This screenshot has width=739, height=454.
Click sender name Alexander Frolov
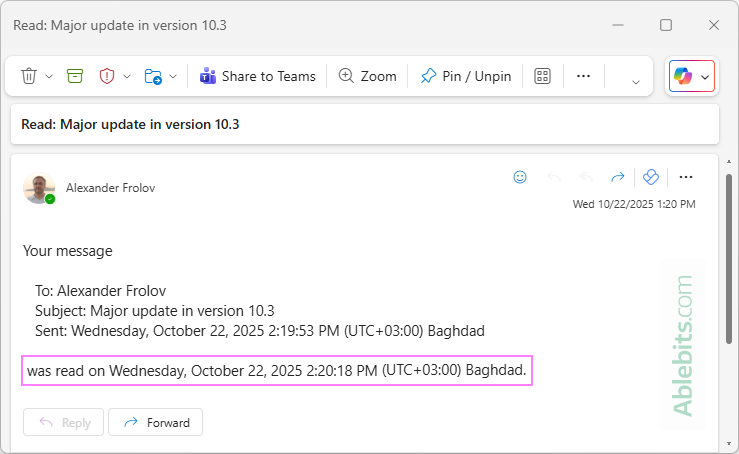110,188
